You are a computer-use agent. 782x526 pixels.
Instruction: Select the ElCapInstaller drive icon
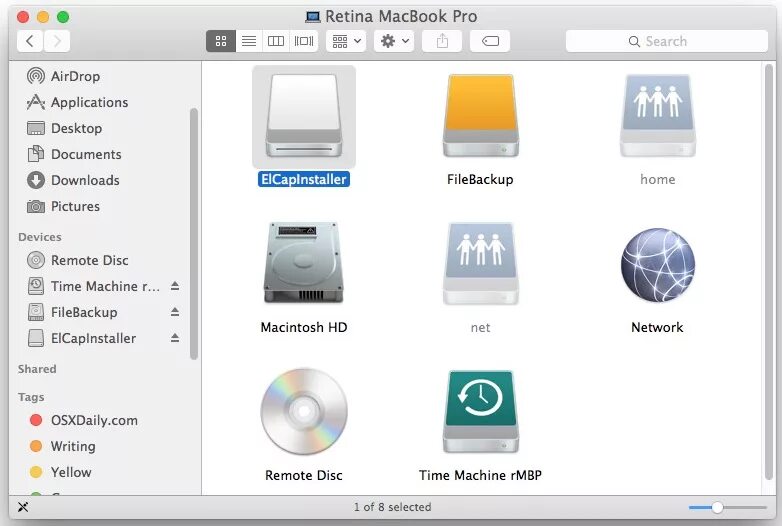click(x=304, y=116)
